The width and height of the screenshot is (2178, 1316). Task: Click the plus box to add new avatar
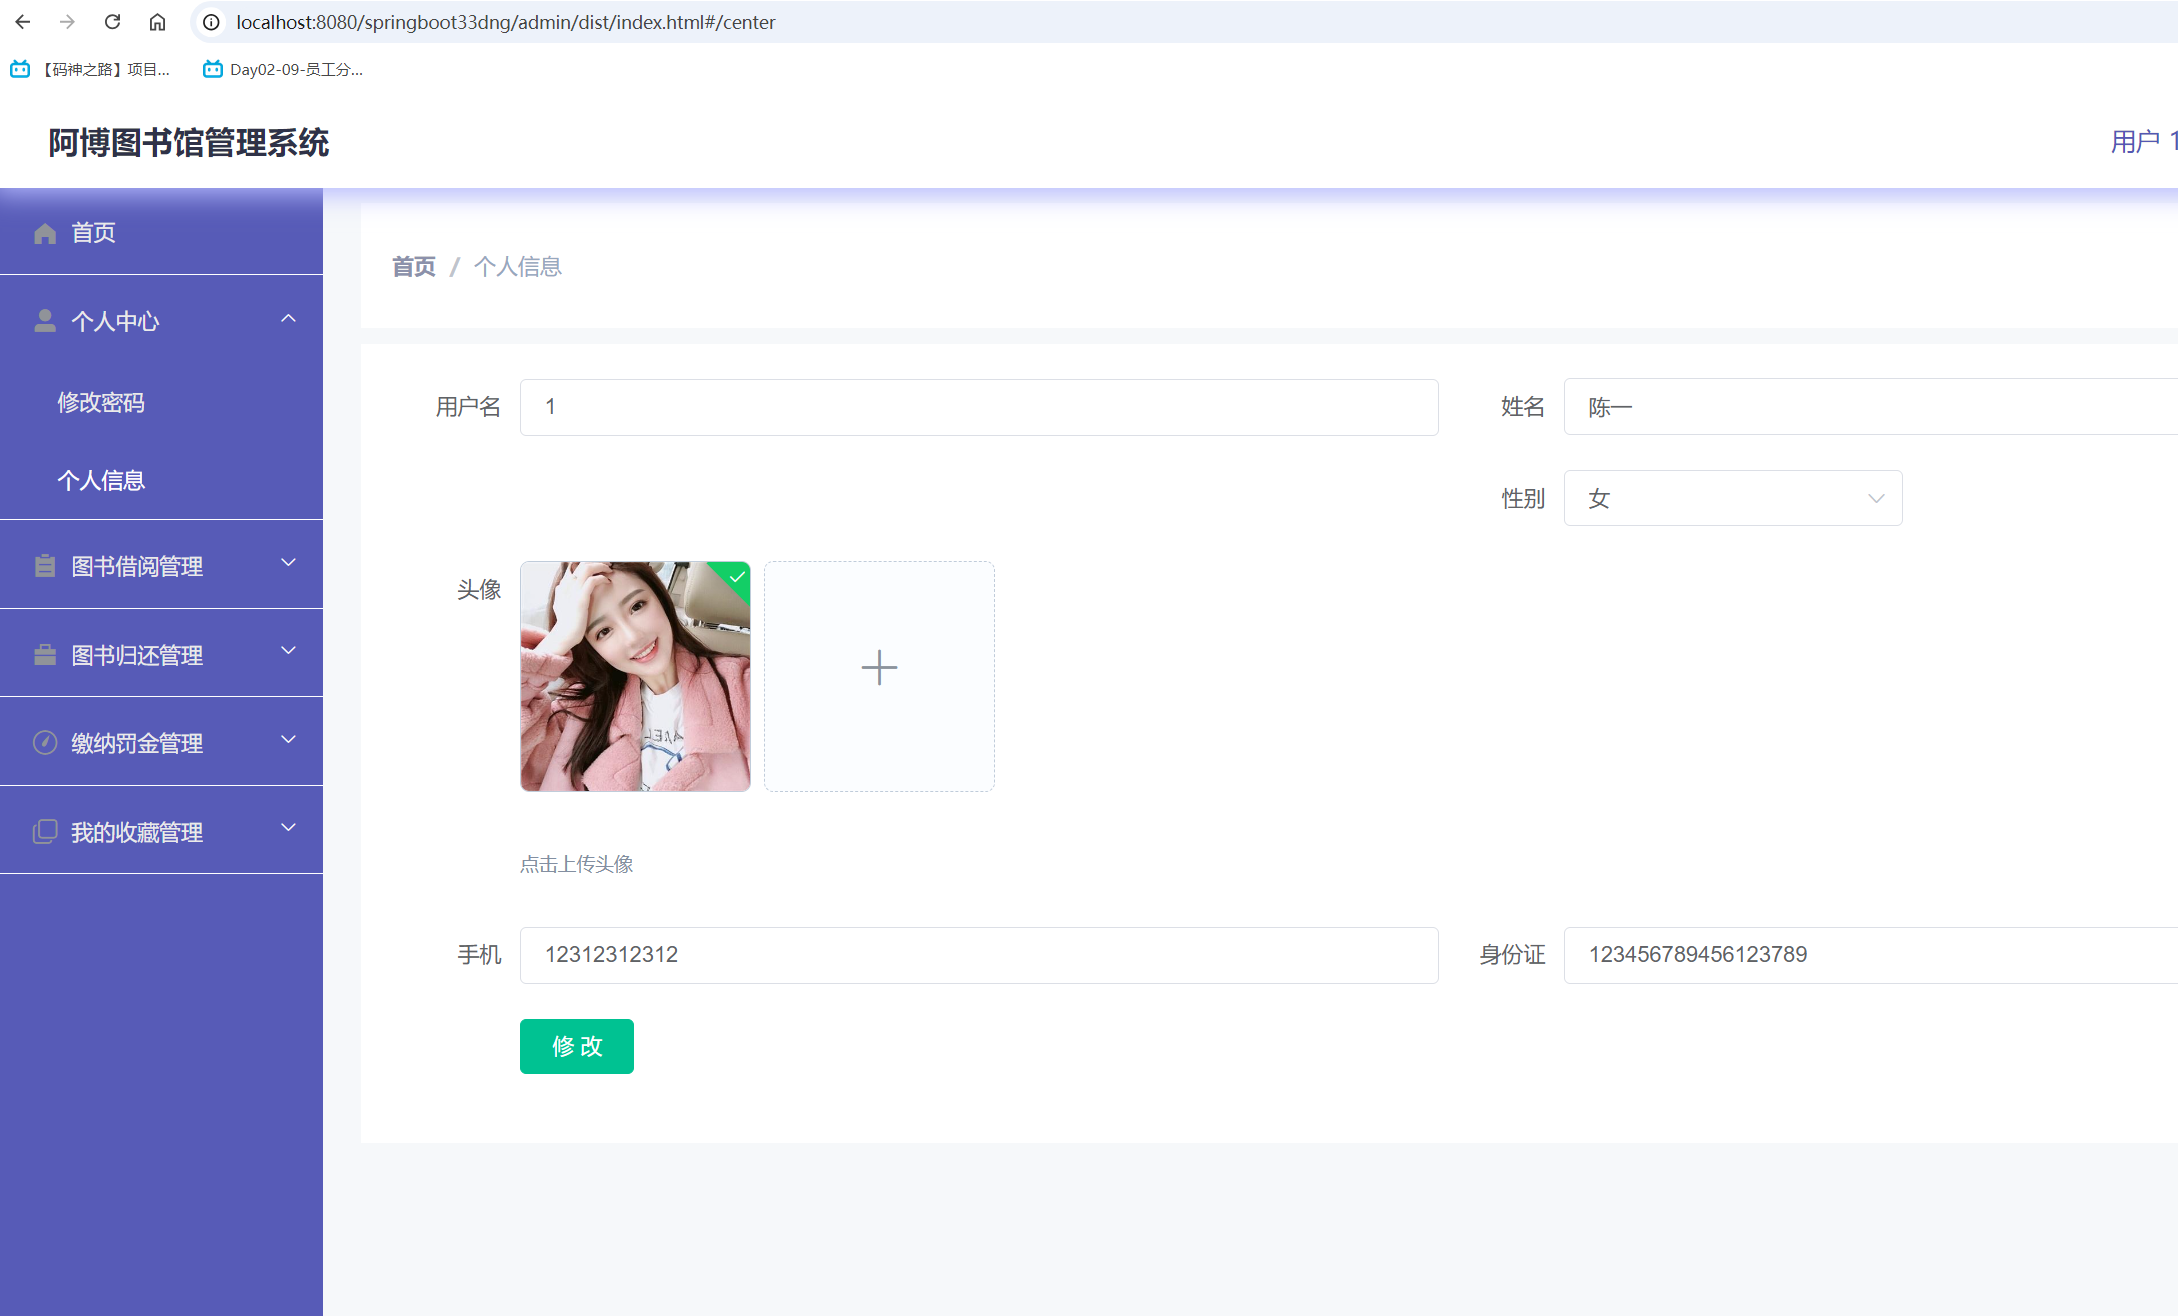click(878, 668)
